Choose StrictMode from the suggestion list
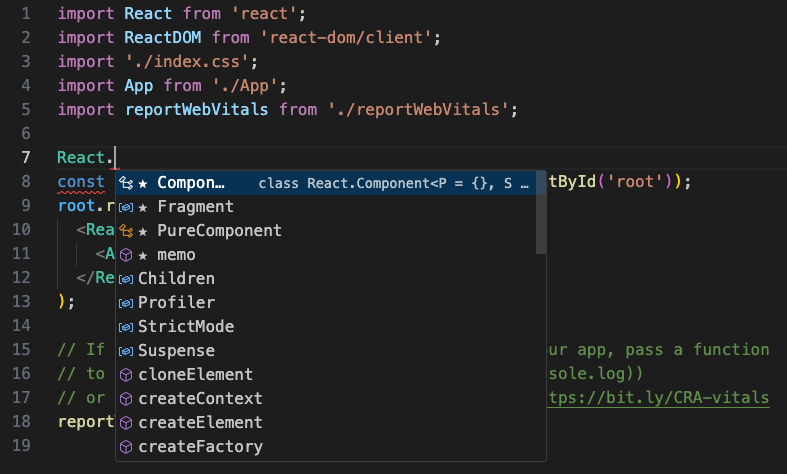Image resolution: width=787 pixels, height=474 pixels. click(x=186, y=327)
